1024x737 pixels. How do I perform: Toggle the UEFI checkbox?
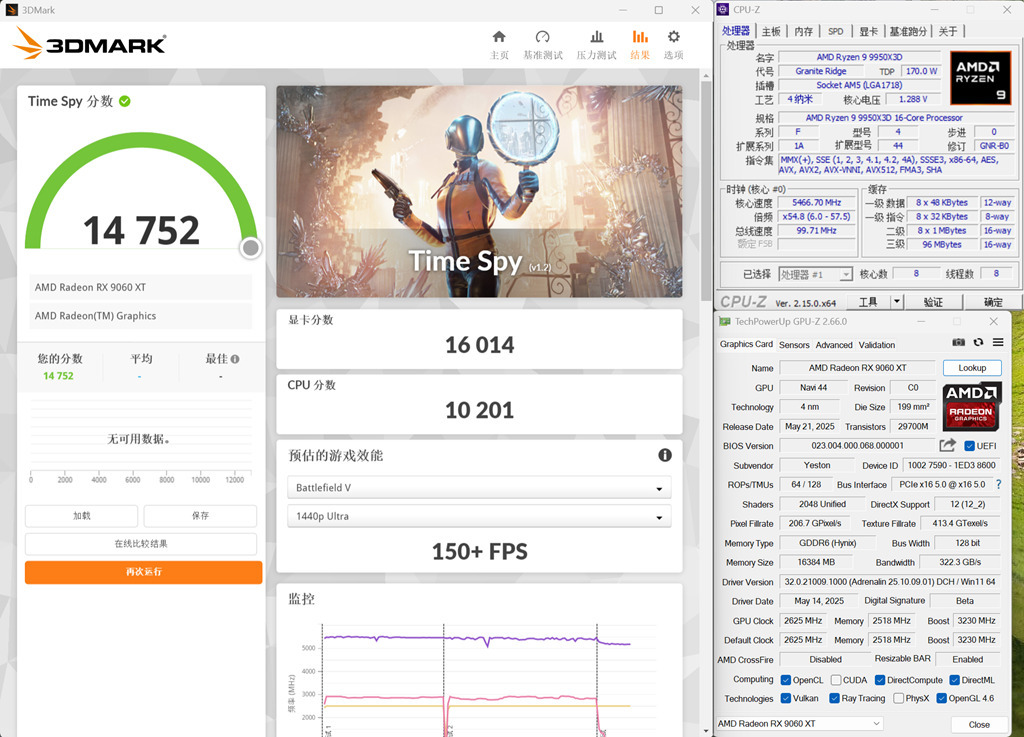pos(969,446)
